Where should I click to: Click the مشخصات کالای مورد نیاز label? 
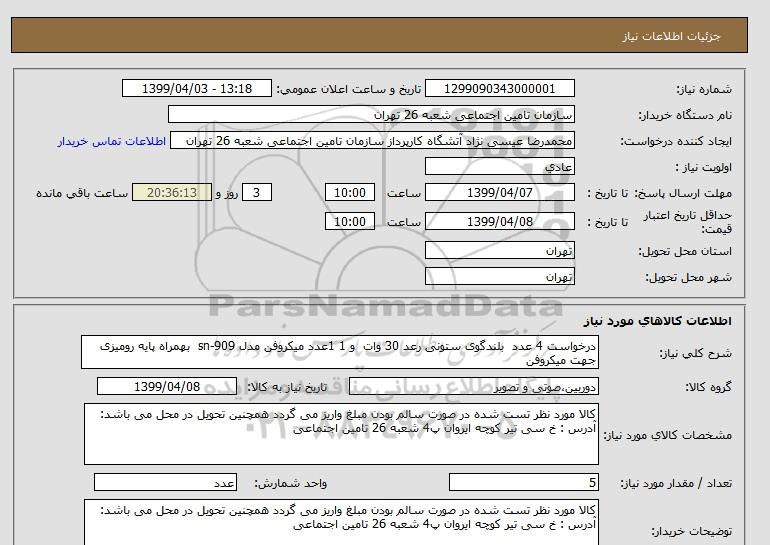pyautogui.click(x=667, y=435)
